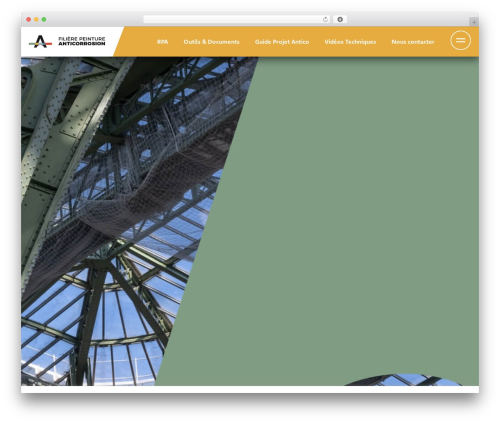
Task: Click the download icon beside the address bar
Action: [340, 20]
